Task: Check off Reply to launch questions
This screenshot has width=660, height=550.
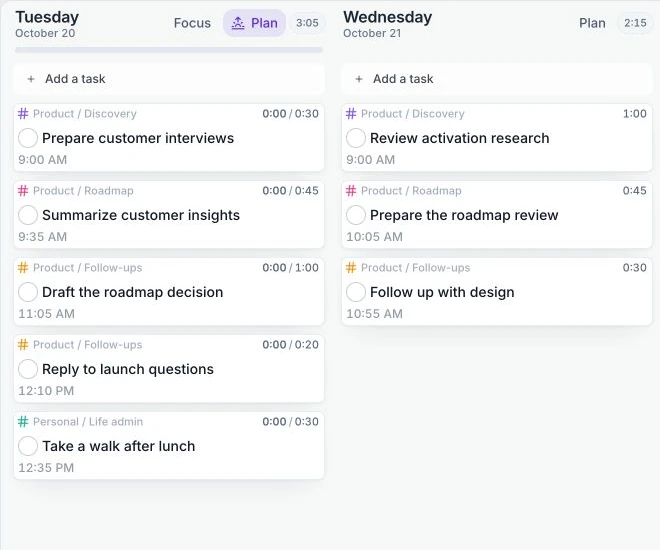Action: coord(28,369)
